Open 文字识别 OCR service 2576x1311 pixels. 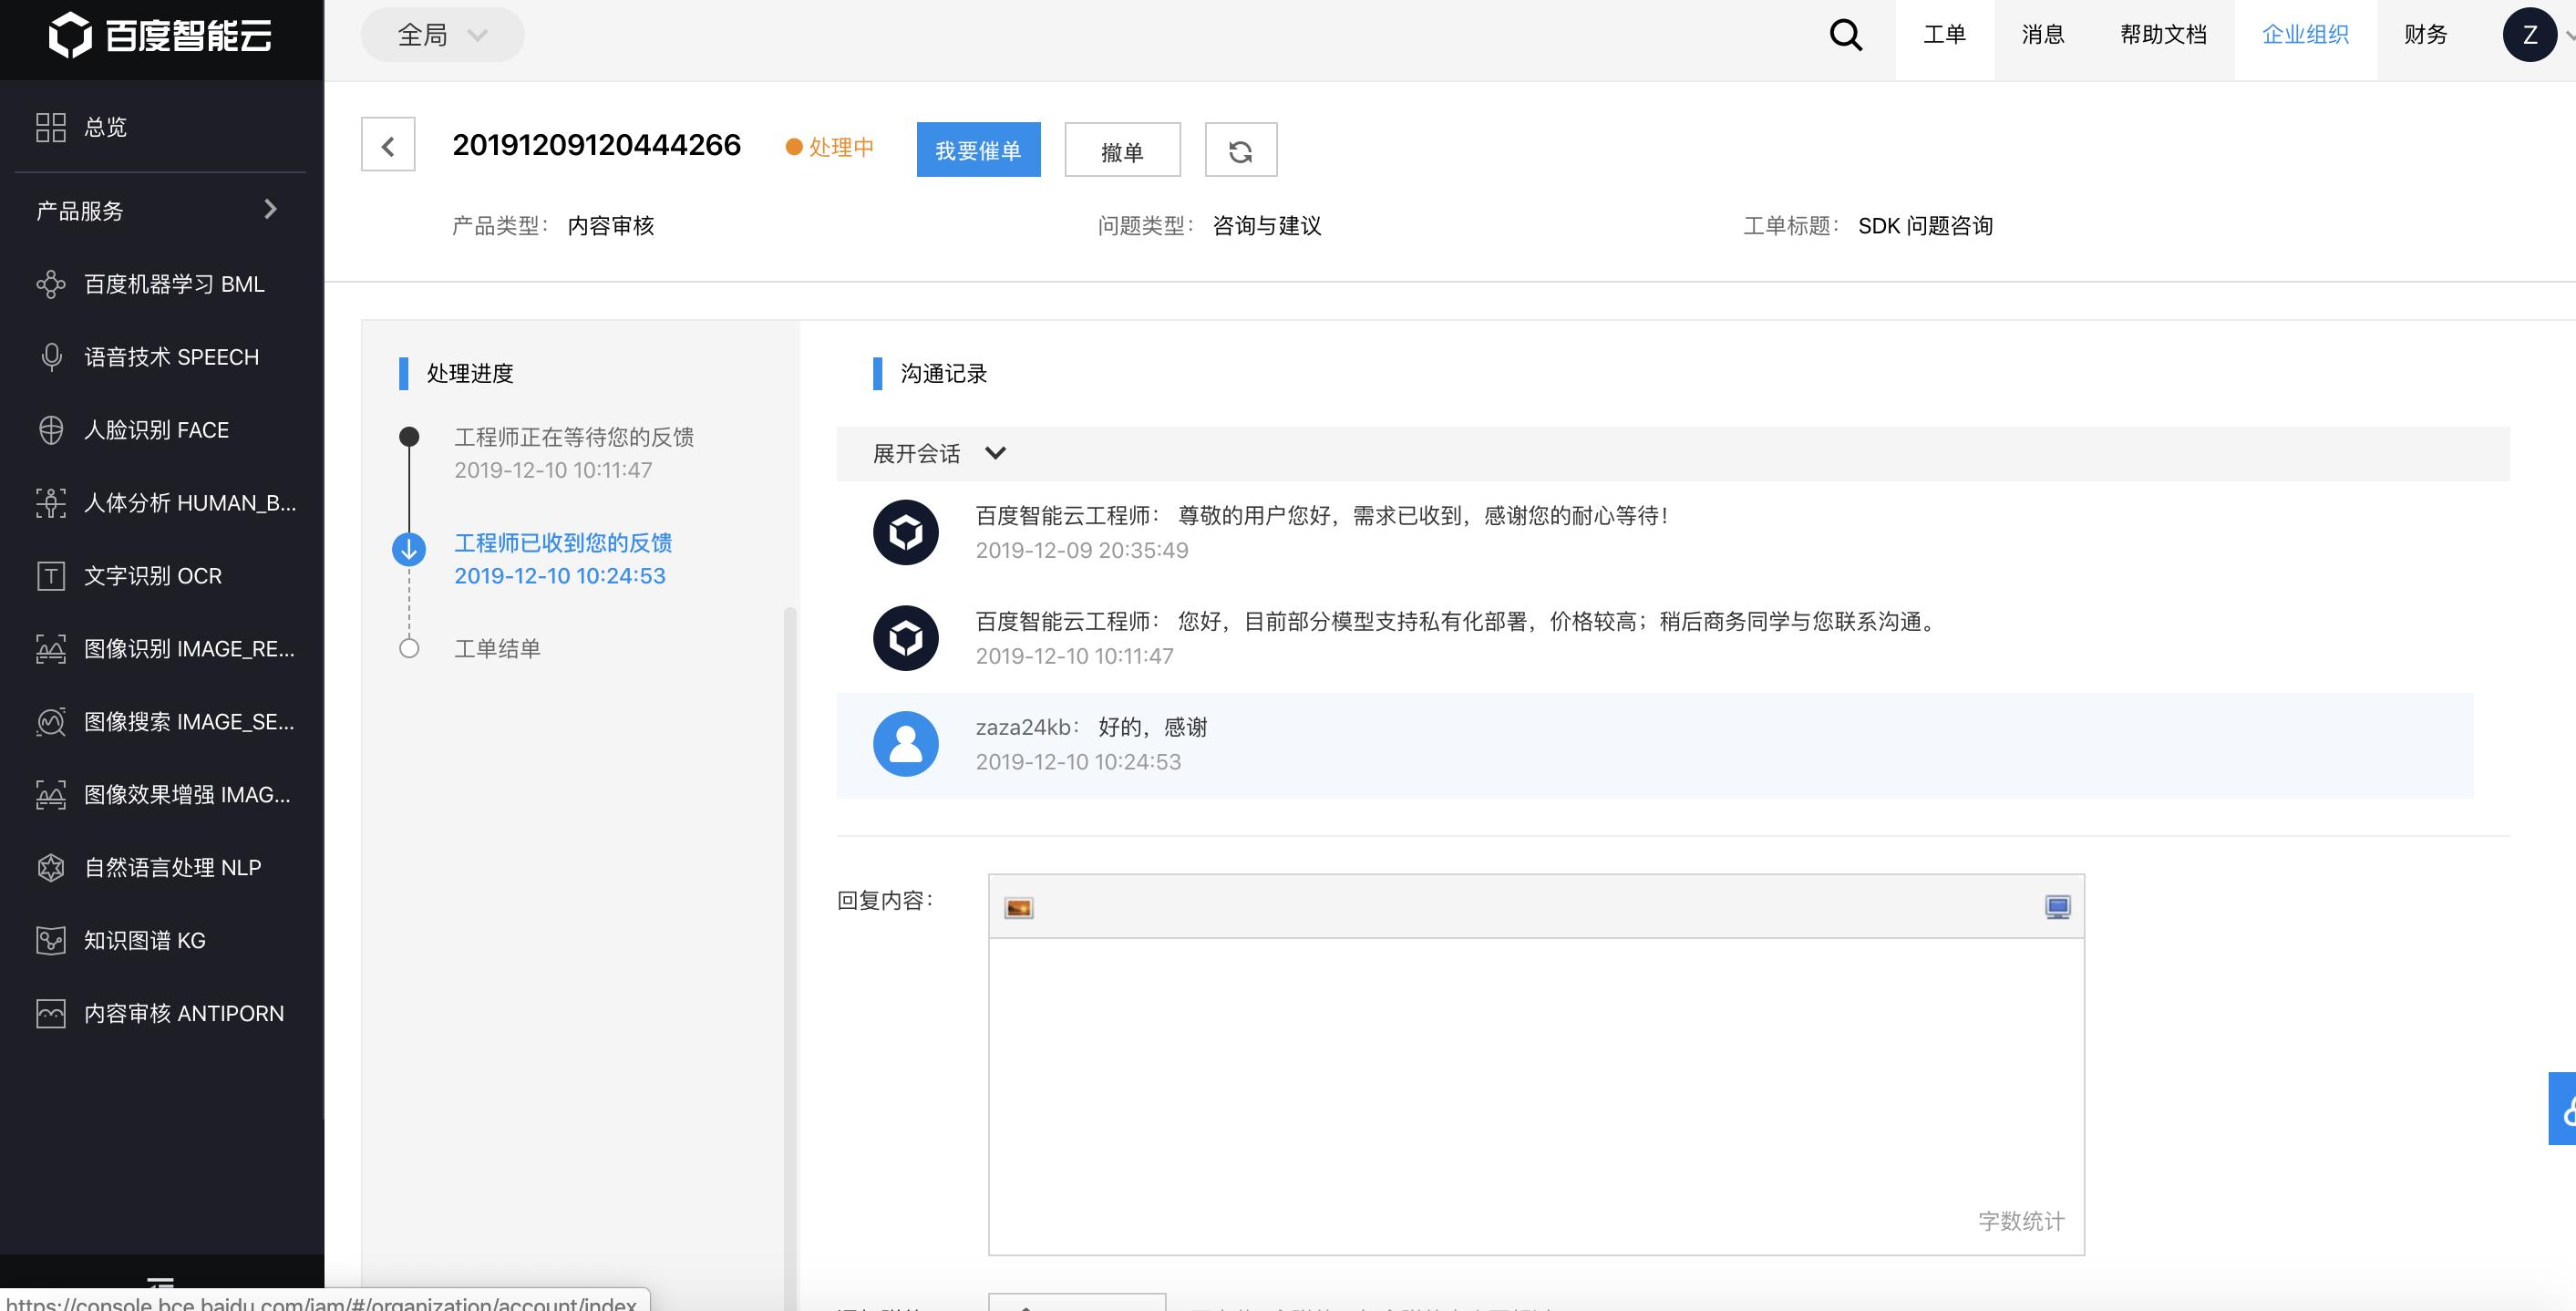point(152,576)
